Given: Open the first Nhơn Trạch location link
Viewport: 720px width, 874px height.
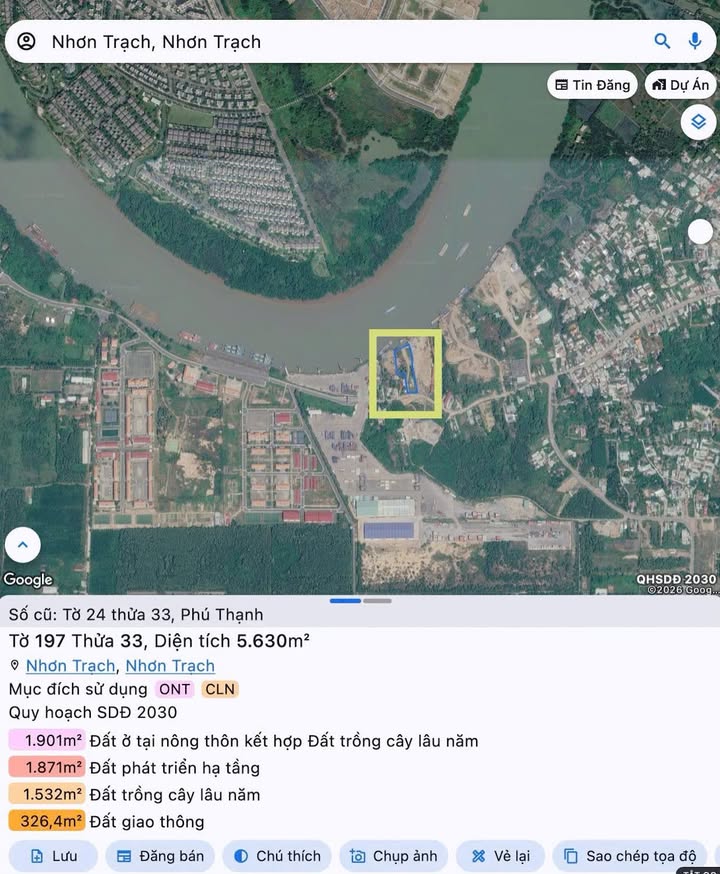Looking at the screenshot, I should (71, 665).
